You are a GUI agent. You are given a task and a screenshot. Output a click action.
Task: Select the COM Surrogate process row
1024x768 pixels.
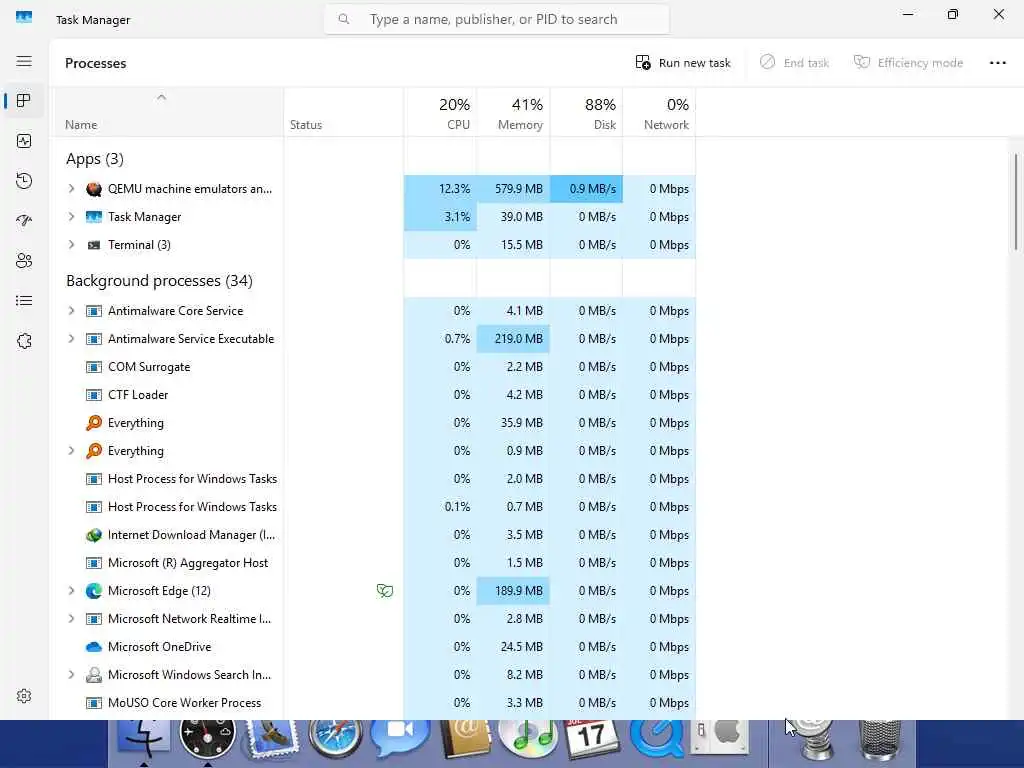pyautogui.click(x=374, y=367)
